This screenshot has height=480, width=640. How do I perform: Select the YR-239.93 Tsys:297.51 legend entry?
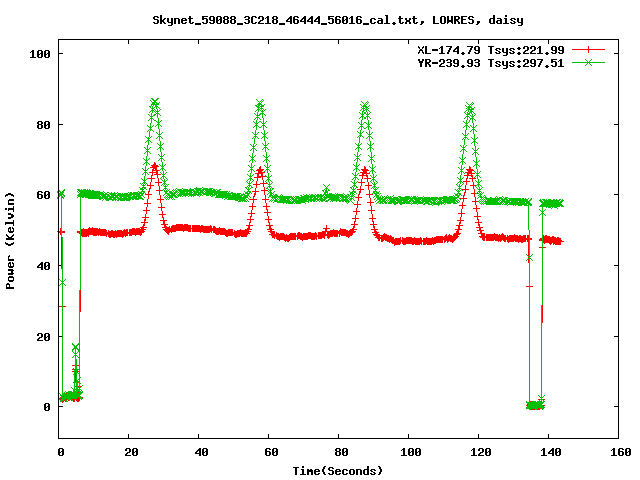[x=491, y=63]
